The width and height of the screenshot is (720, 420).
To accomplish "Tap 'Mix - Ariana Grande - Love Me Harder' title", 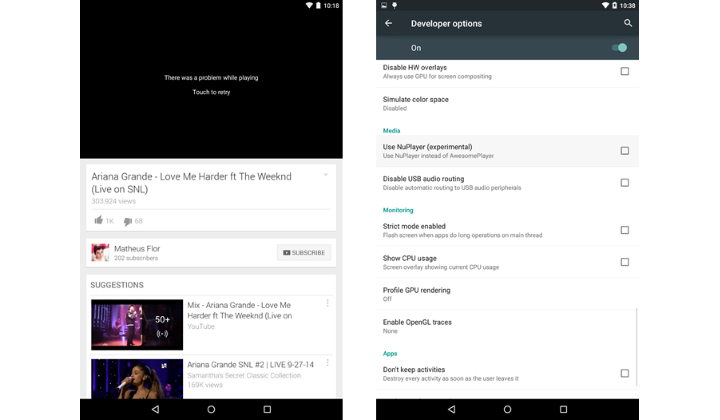I will point(239,310).
